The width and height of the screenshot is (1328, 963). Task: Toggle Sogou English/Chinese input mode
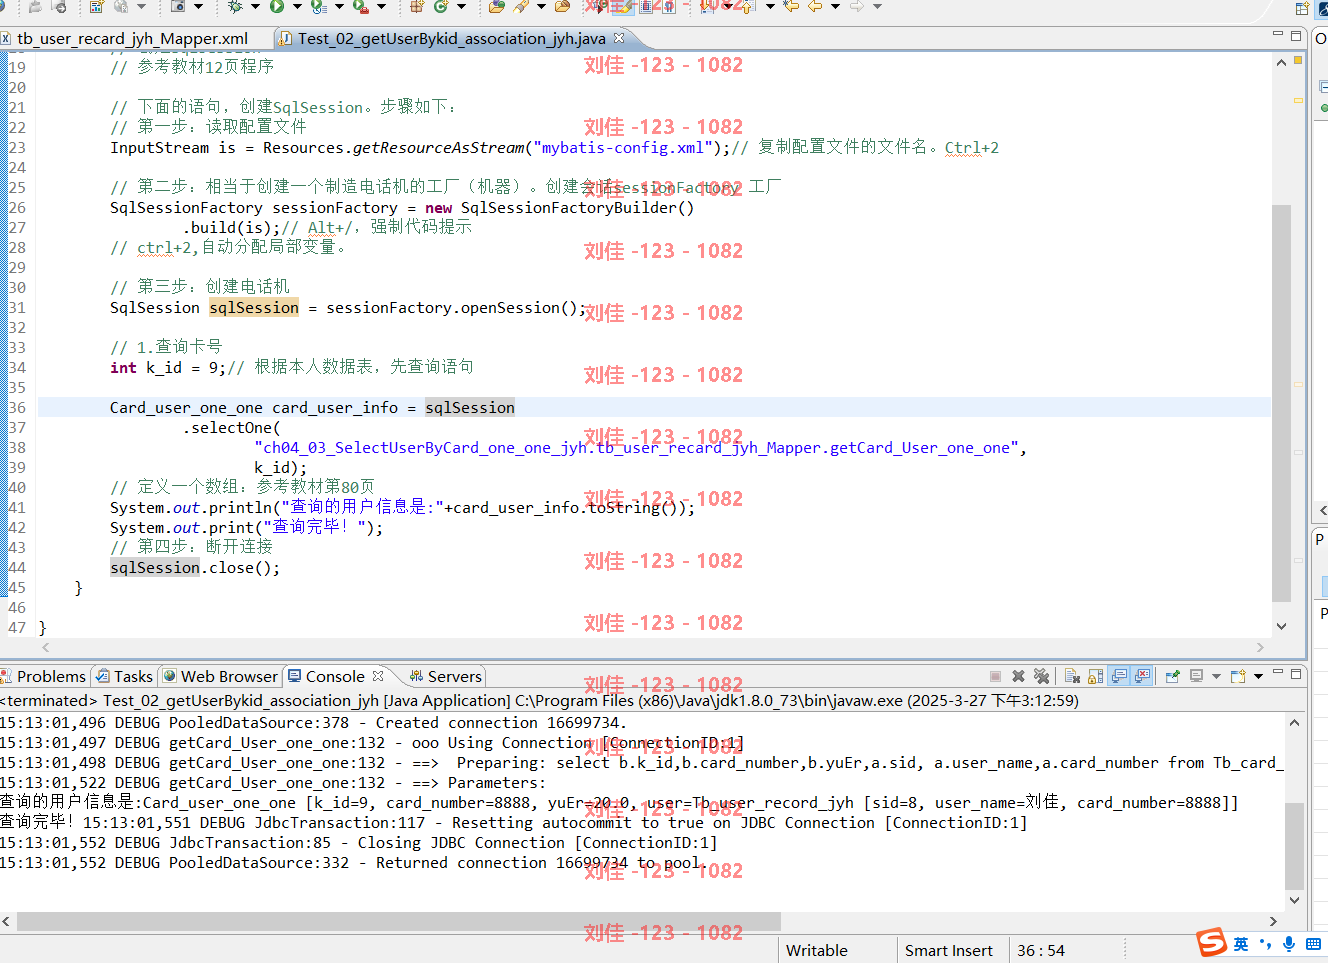tap(1241, 943)
